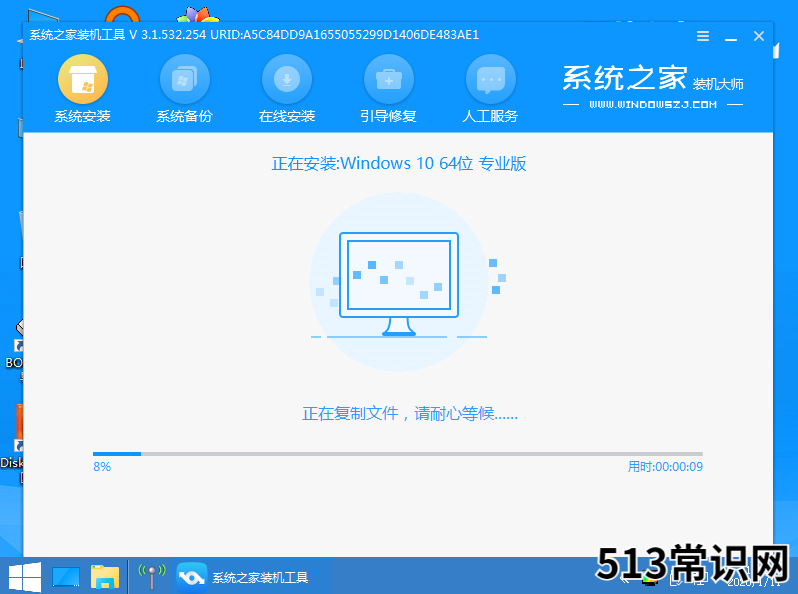Click the 8% progress value
The height and width of the screenshot is (594, 798).
click(x=102, y=467)
